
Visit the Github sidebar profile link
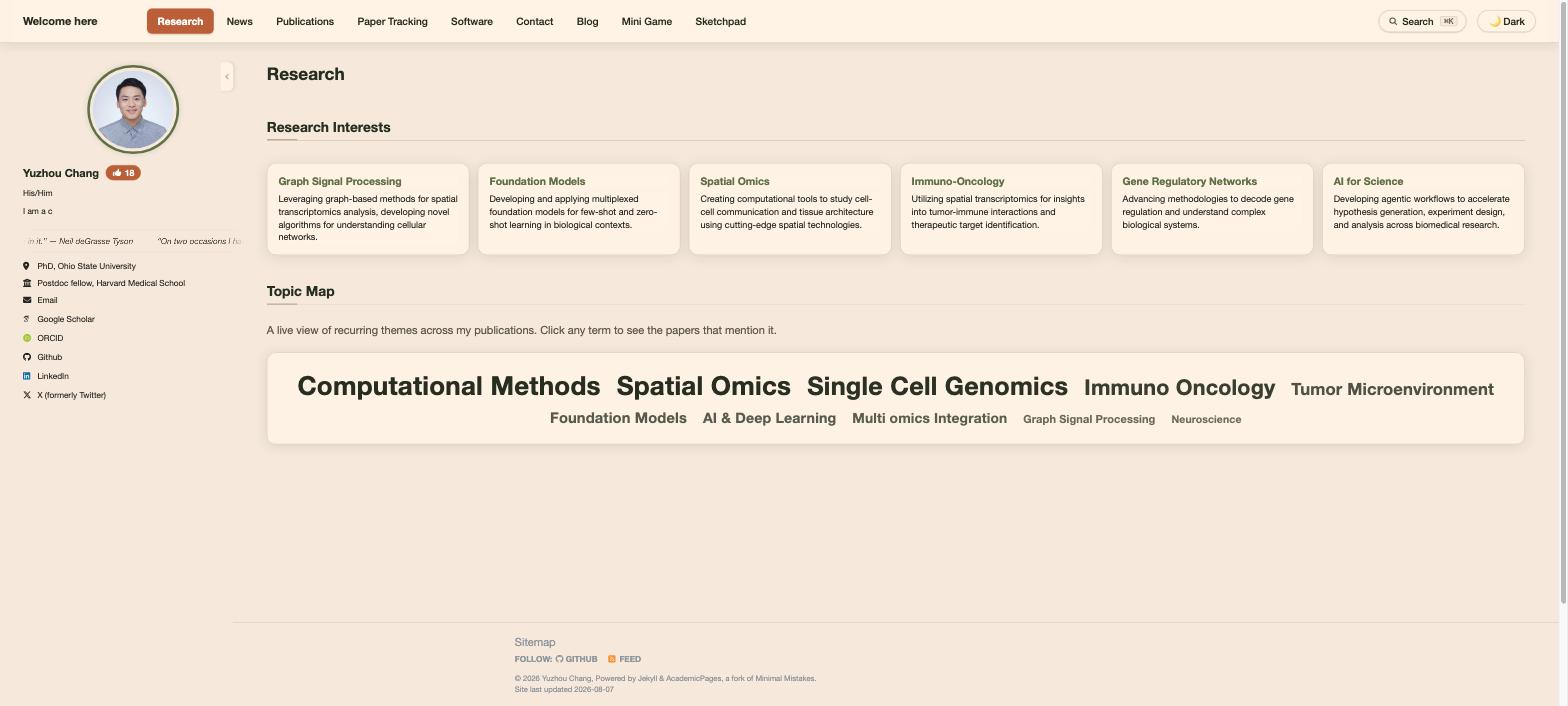(43, 357)
